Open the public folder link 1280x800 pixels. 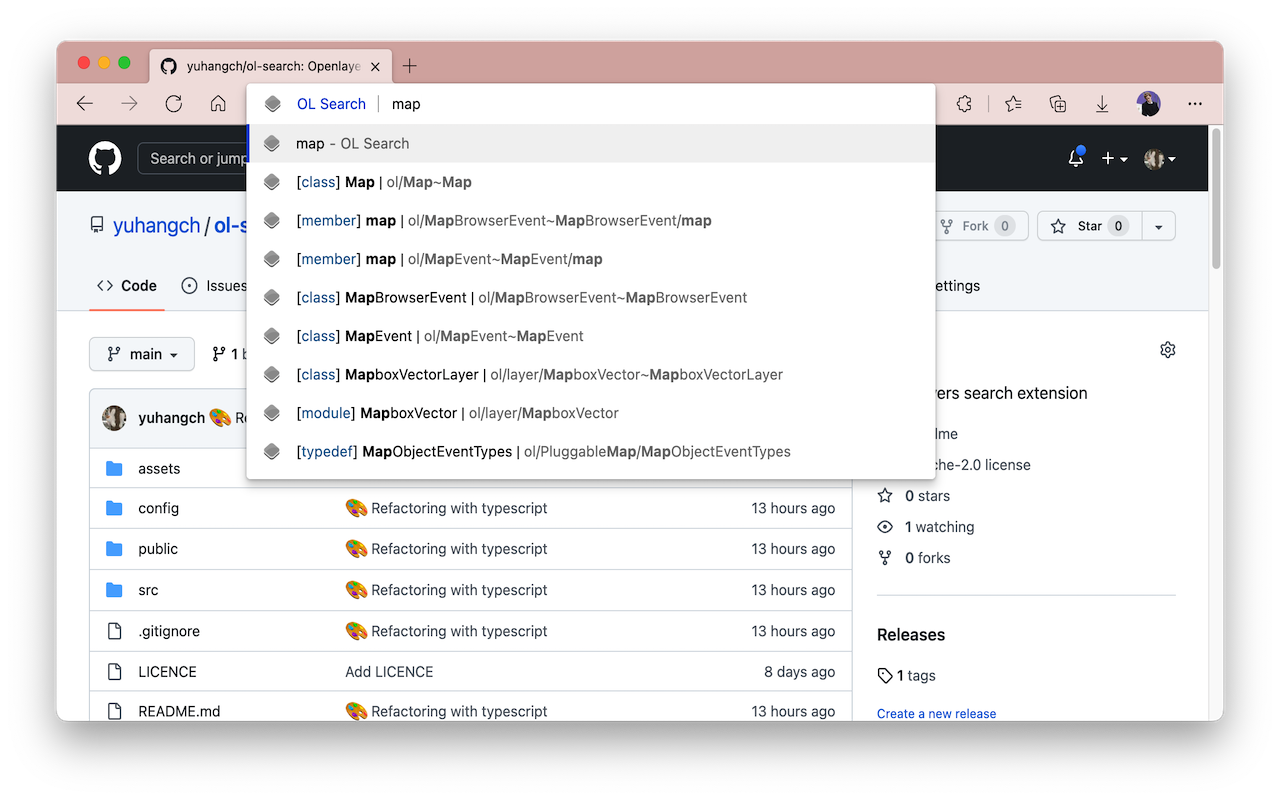[x=158, y=549]
